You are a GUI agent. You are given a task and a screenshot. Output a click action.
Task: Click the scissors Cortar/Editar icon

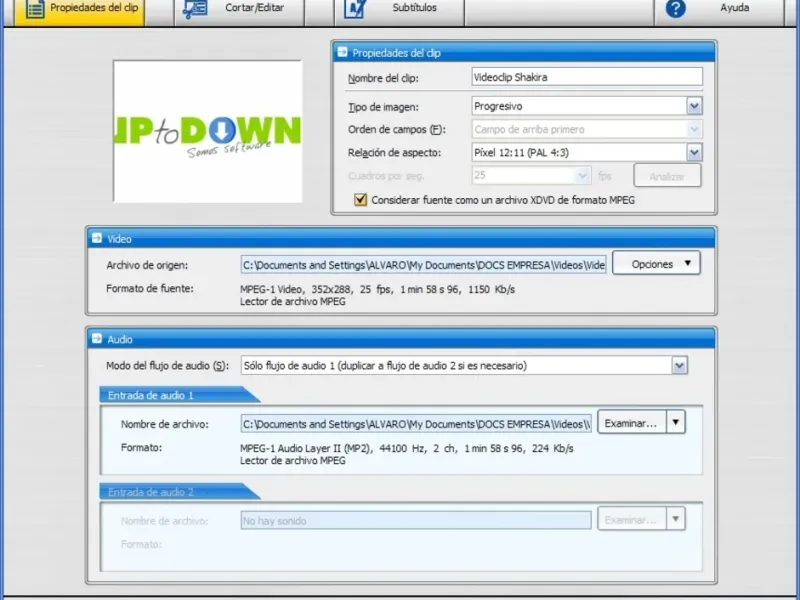[x=195, y=9]
